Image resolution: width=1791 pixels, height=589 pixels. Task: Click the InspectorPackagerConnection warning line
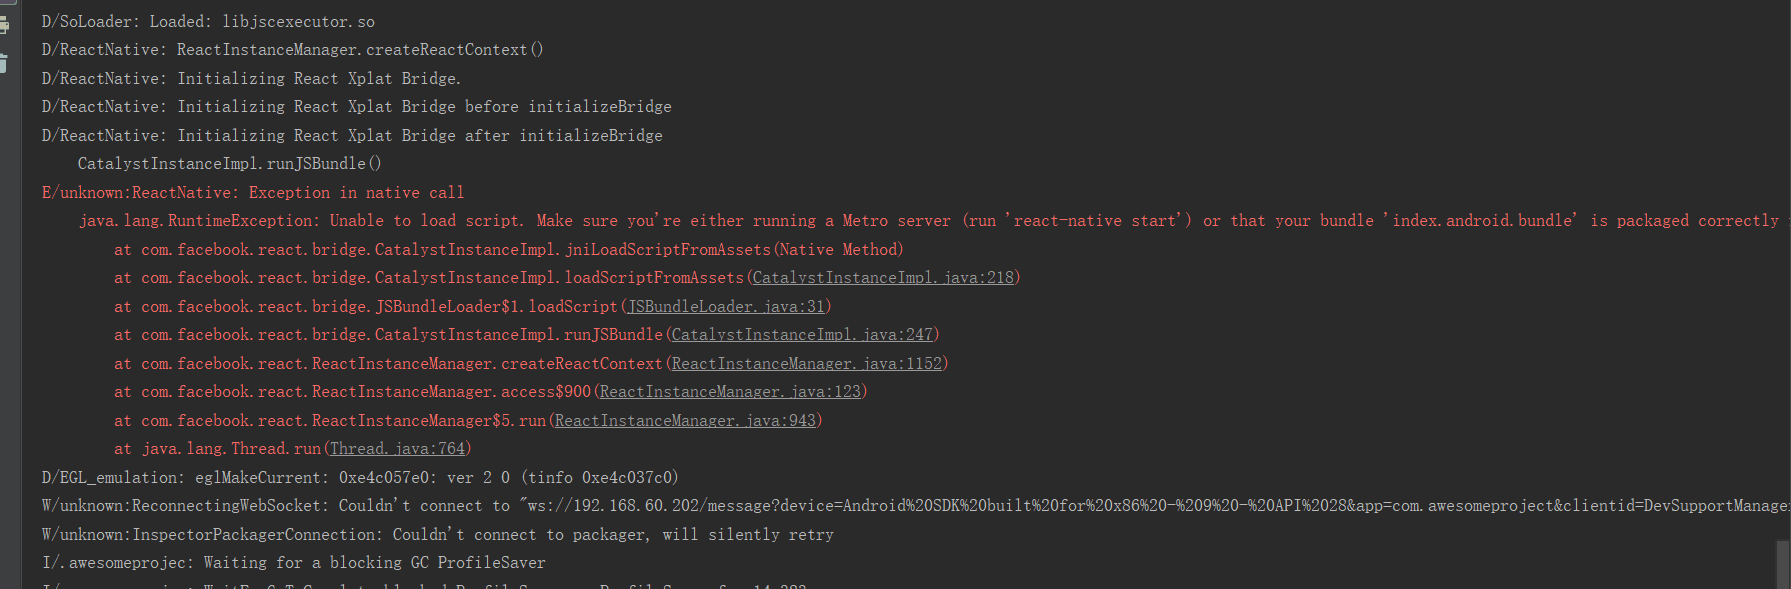pos(438,535)
